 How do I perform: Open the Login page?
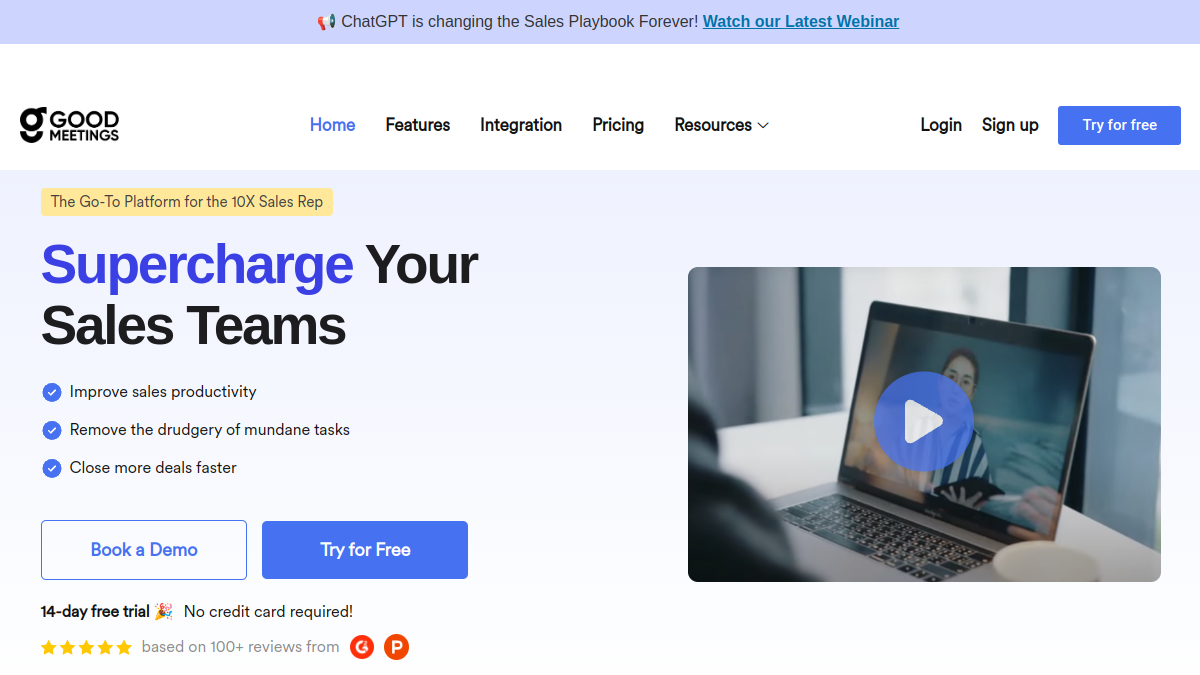pyautogui.click(x=941, y=125)
